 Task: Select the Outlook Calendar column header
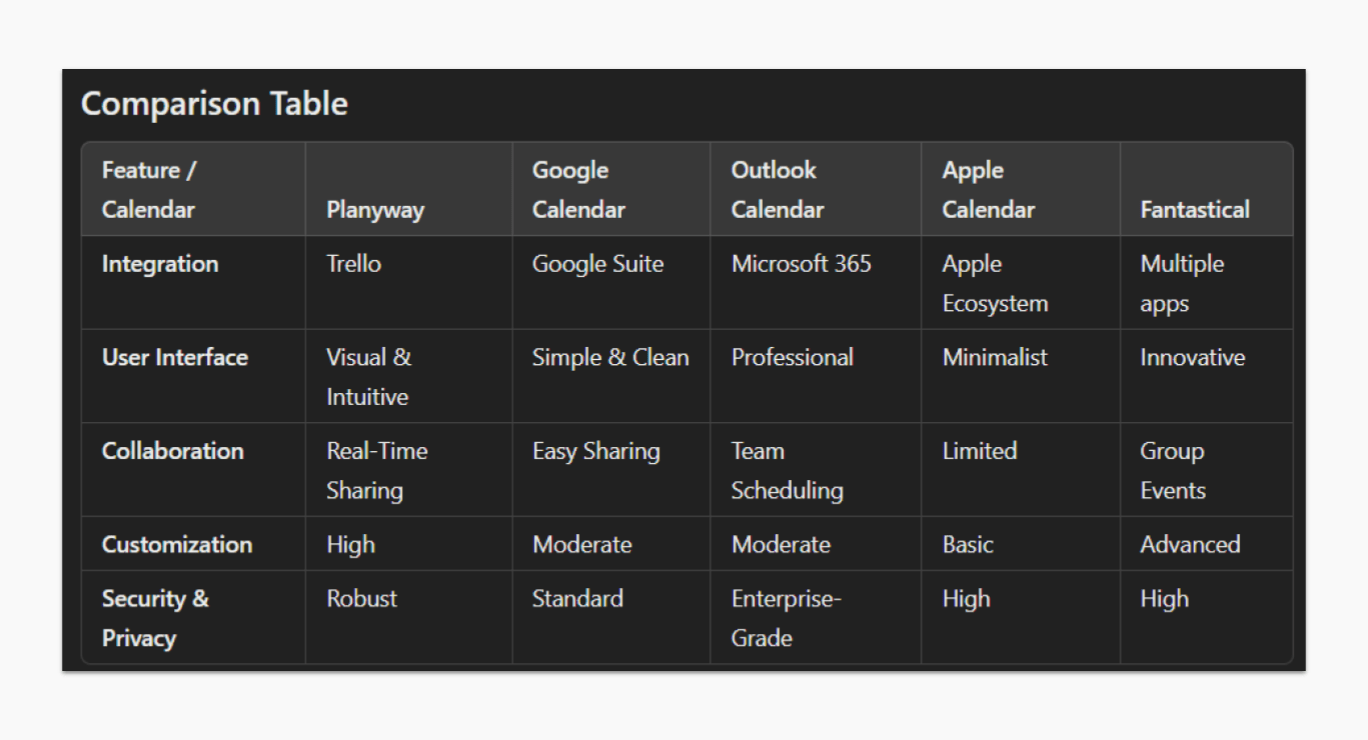pos(777,190)
